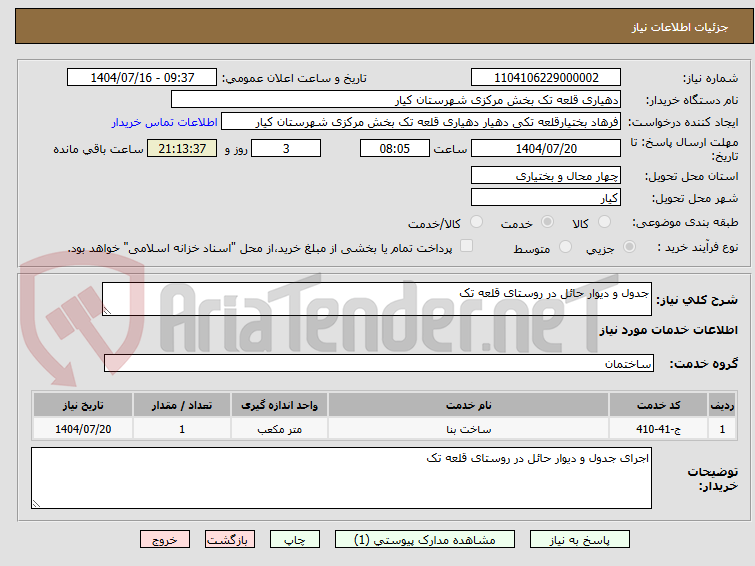Screen dimensions: 755x566
Task: Click the بازگشت back button
Action: pos(230,540)
